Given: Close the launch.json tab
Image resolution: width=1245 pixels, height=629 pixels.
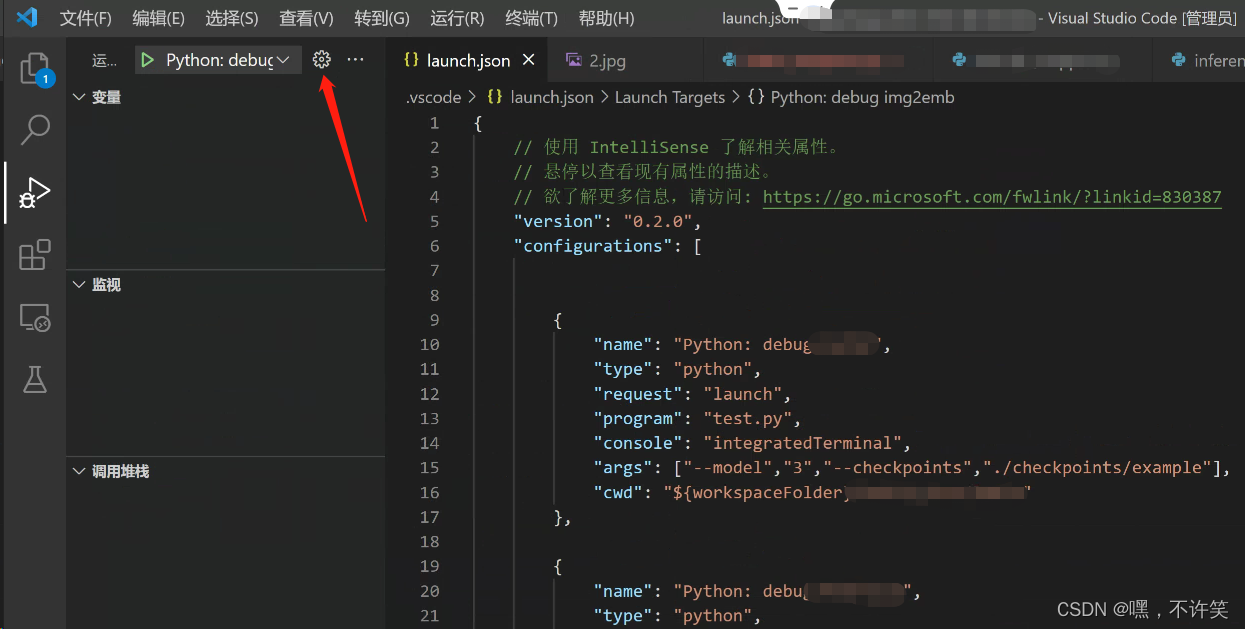Looking at the screenshot, I should 529,61.
